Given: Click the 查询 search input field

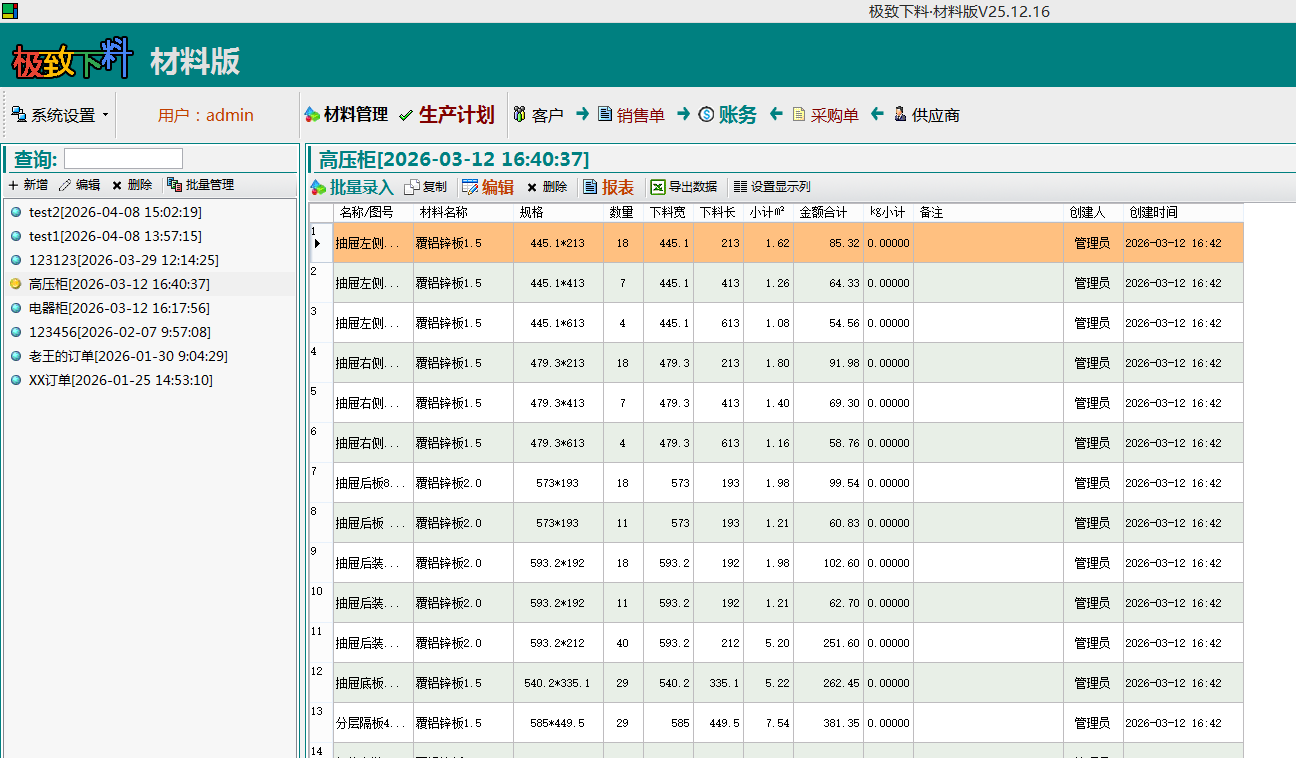Looking at the screenshot, I should coord(123,159).
